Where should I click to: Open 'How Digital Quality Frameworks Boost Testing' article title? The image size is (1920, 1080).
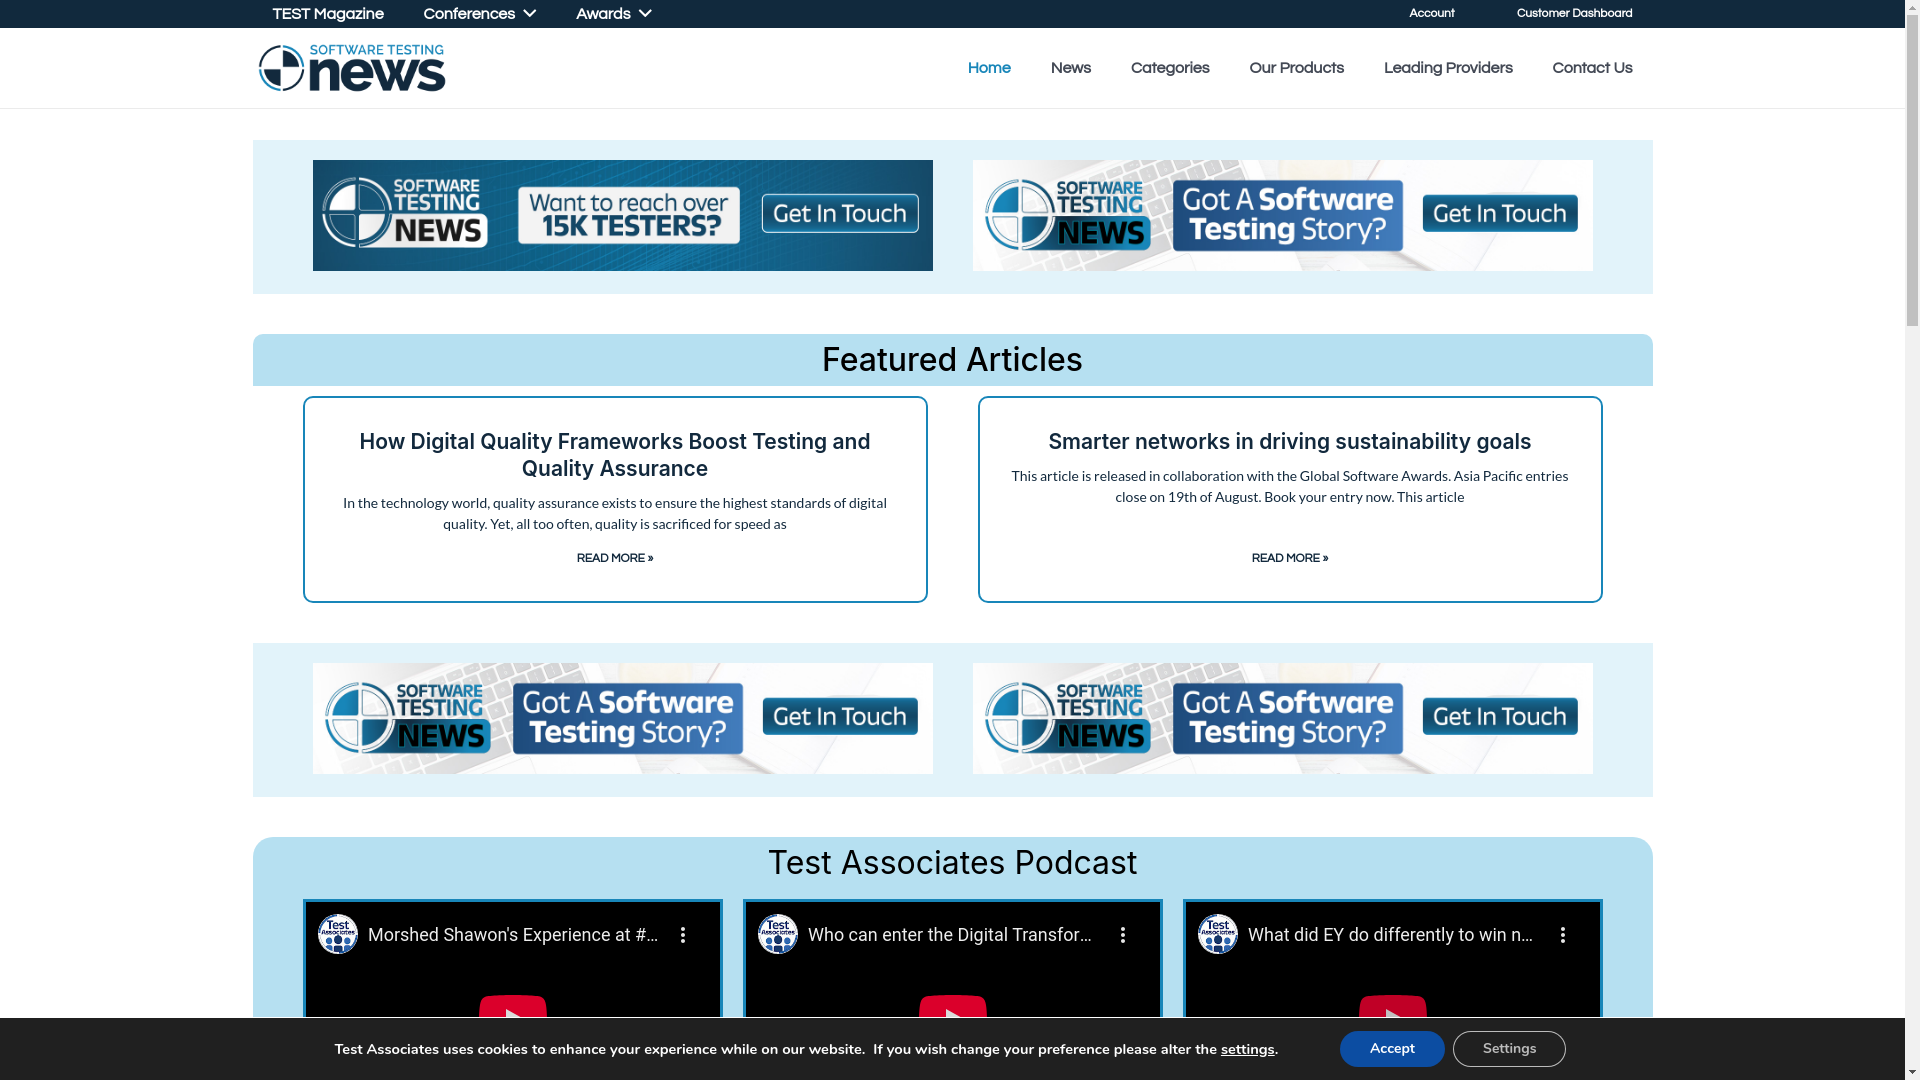pyautogui.click(x=615, y=455)
